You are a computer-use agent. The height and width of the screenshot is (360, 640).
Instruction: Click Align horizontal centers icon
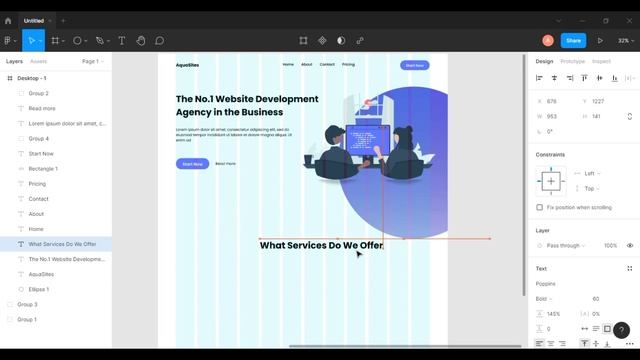click(x=554, y=78)
